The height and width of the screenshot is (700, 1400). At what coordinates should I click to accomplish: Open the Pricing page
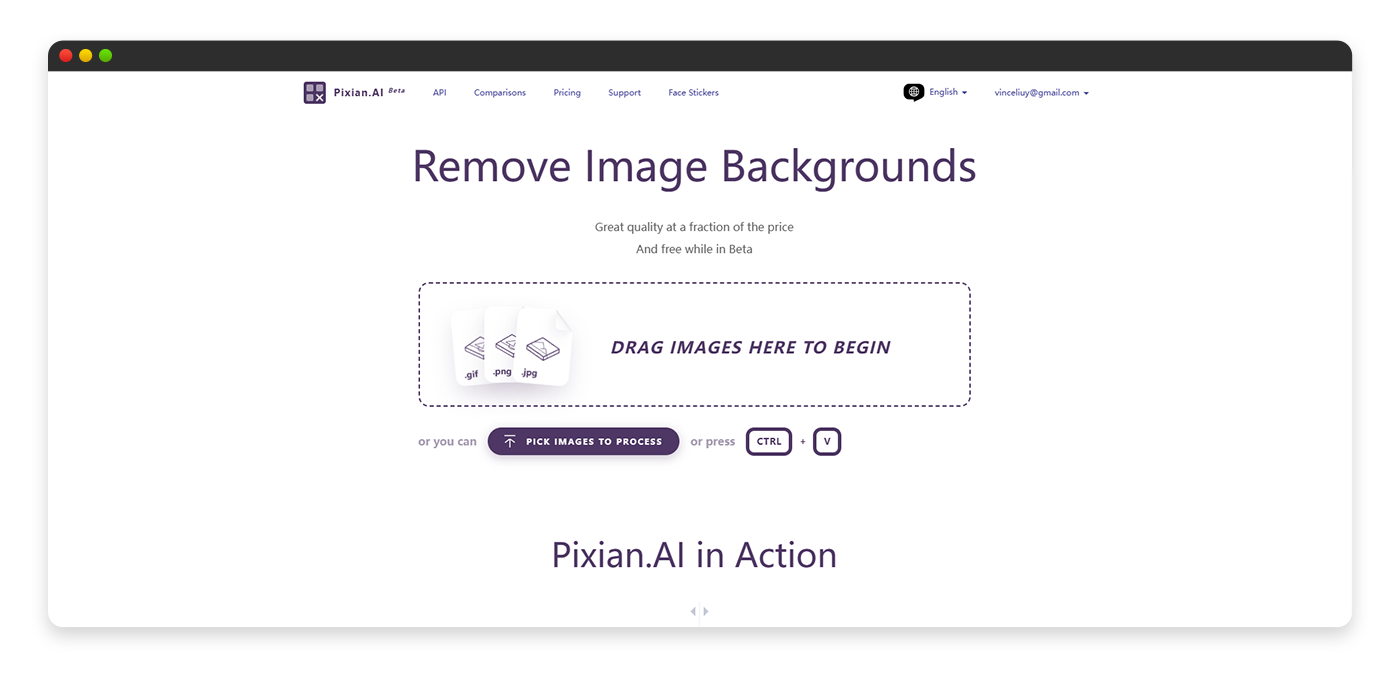tap(567, 93)
